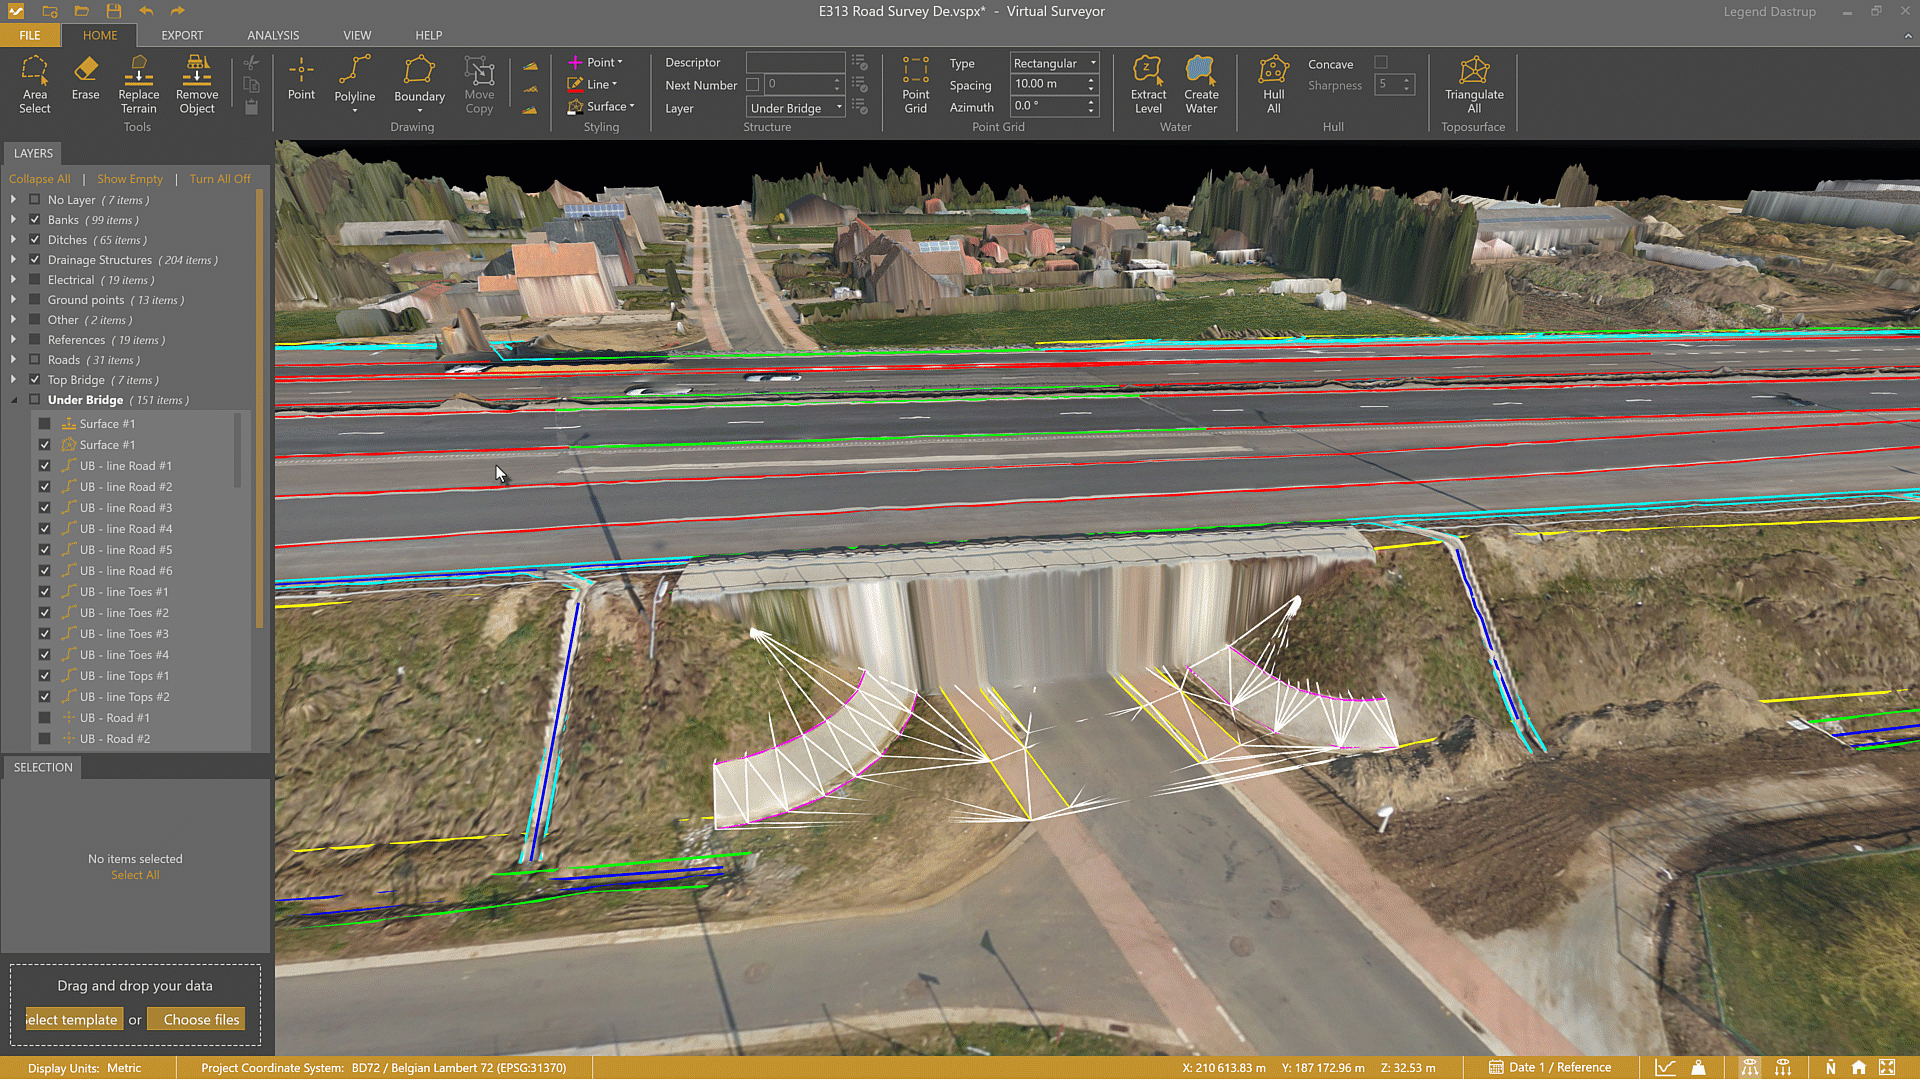
Task: Activate the Erase tool
Action: point(85,80)
